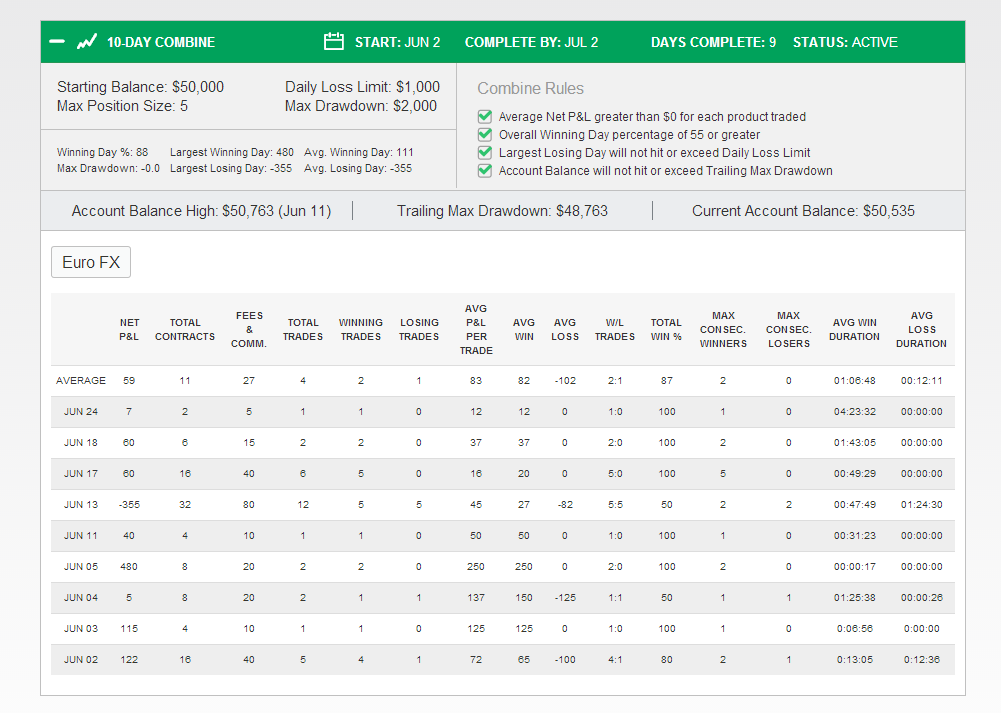Click the 10-DAY COMBINE title
This screenshot has height=713, width=1001.
point(161,42)
